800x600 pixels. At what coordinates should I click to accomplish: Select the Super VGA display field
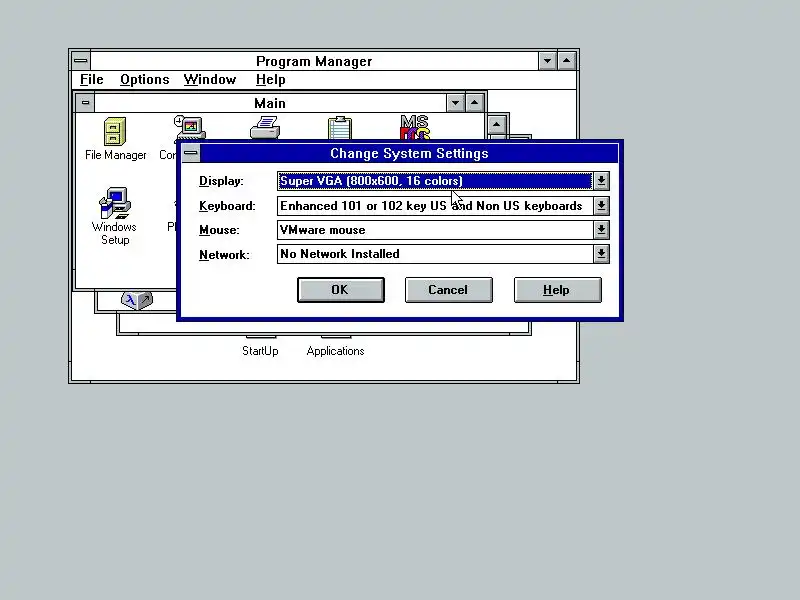435,181
